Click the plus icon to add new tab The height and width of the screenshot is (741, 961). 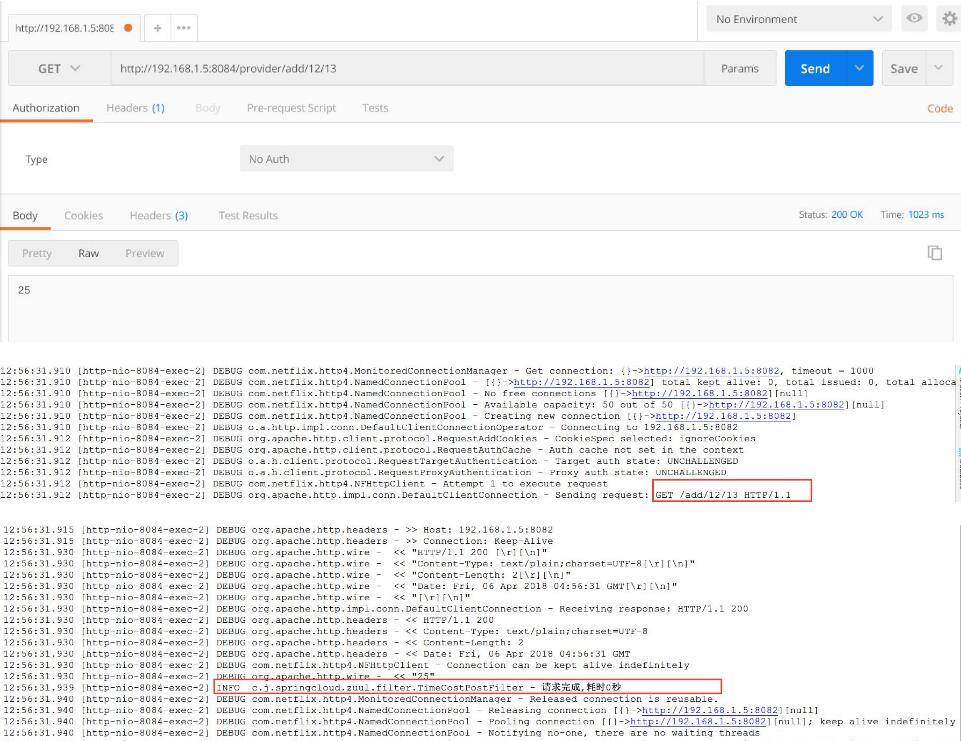click(x=157, y=28)
